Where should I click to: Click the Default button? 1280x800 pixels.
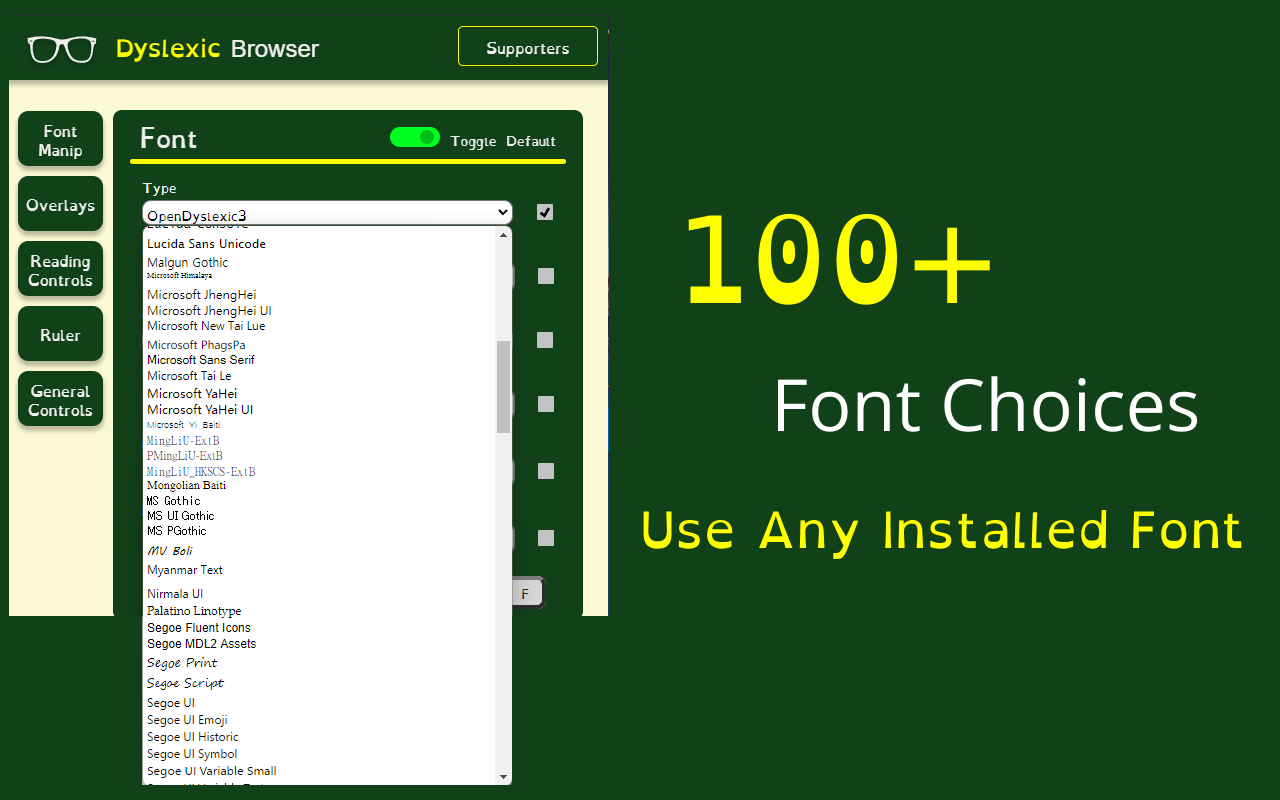point(531,141)
